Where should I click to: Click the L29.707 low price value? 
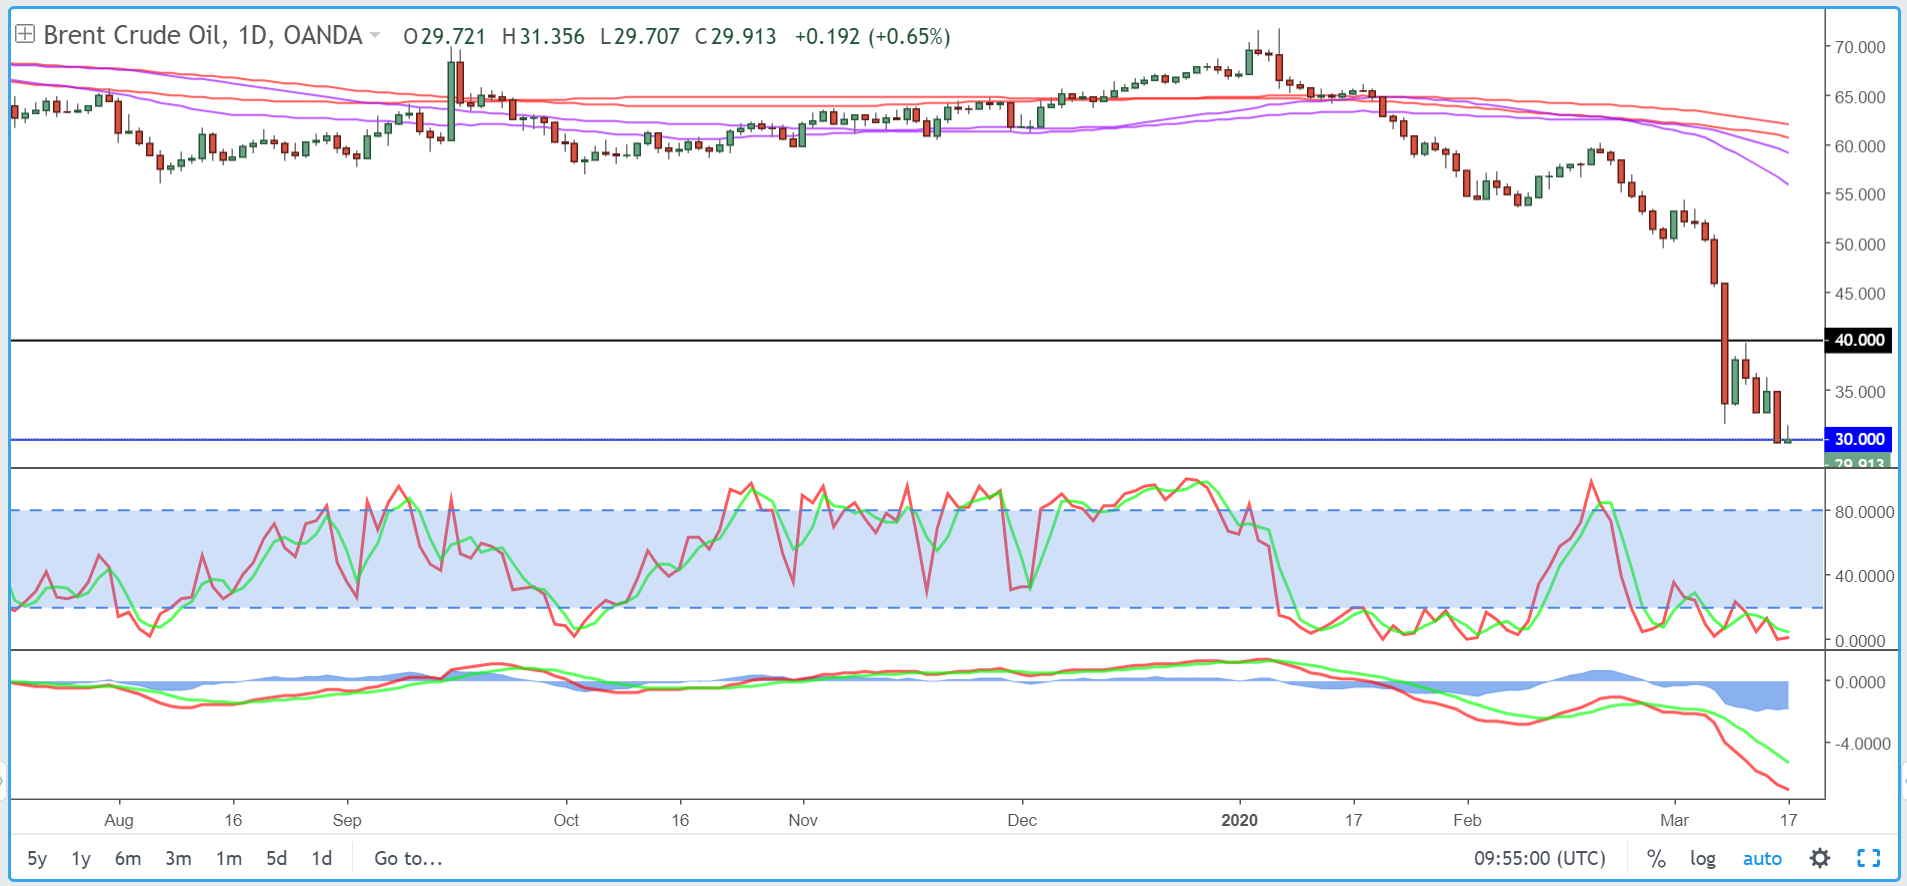coord(640,36)
